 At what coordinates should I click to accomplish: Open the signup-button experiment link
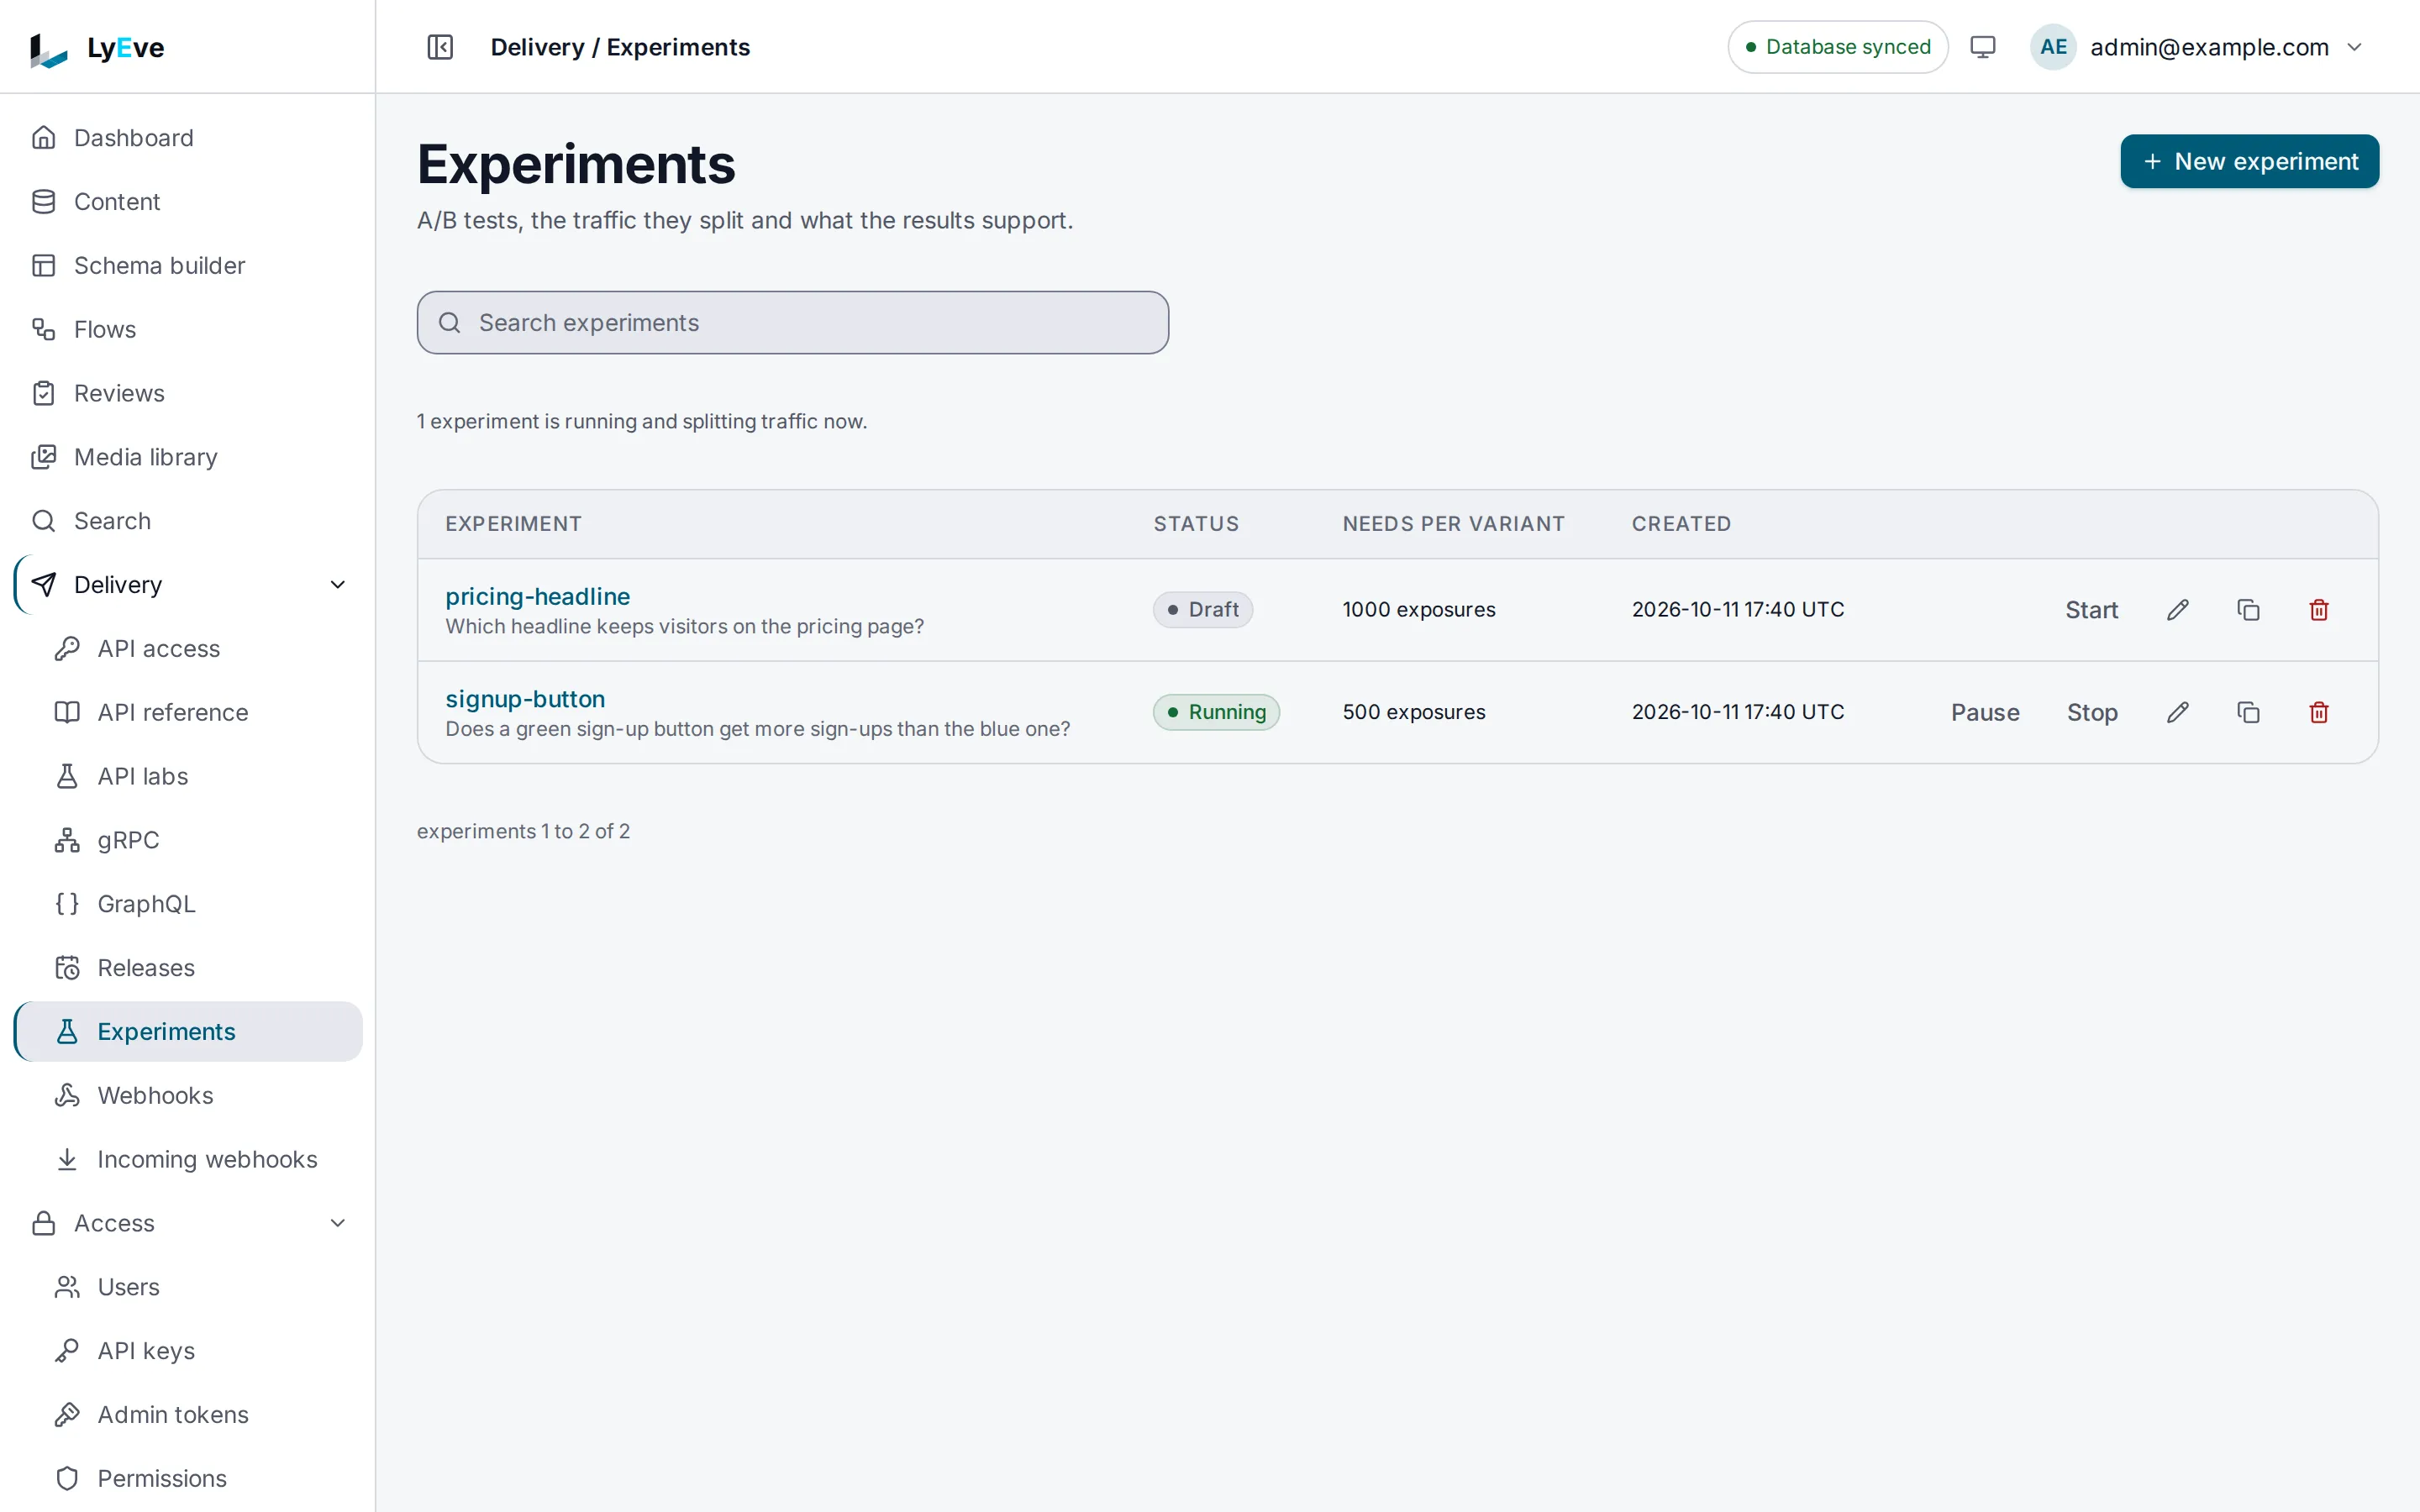(525, 699)
